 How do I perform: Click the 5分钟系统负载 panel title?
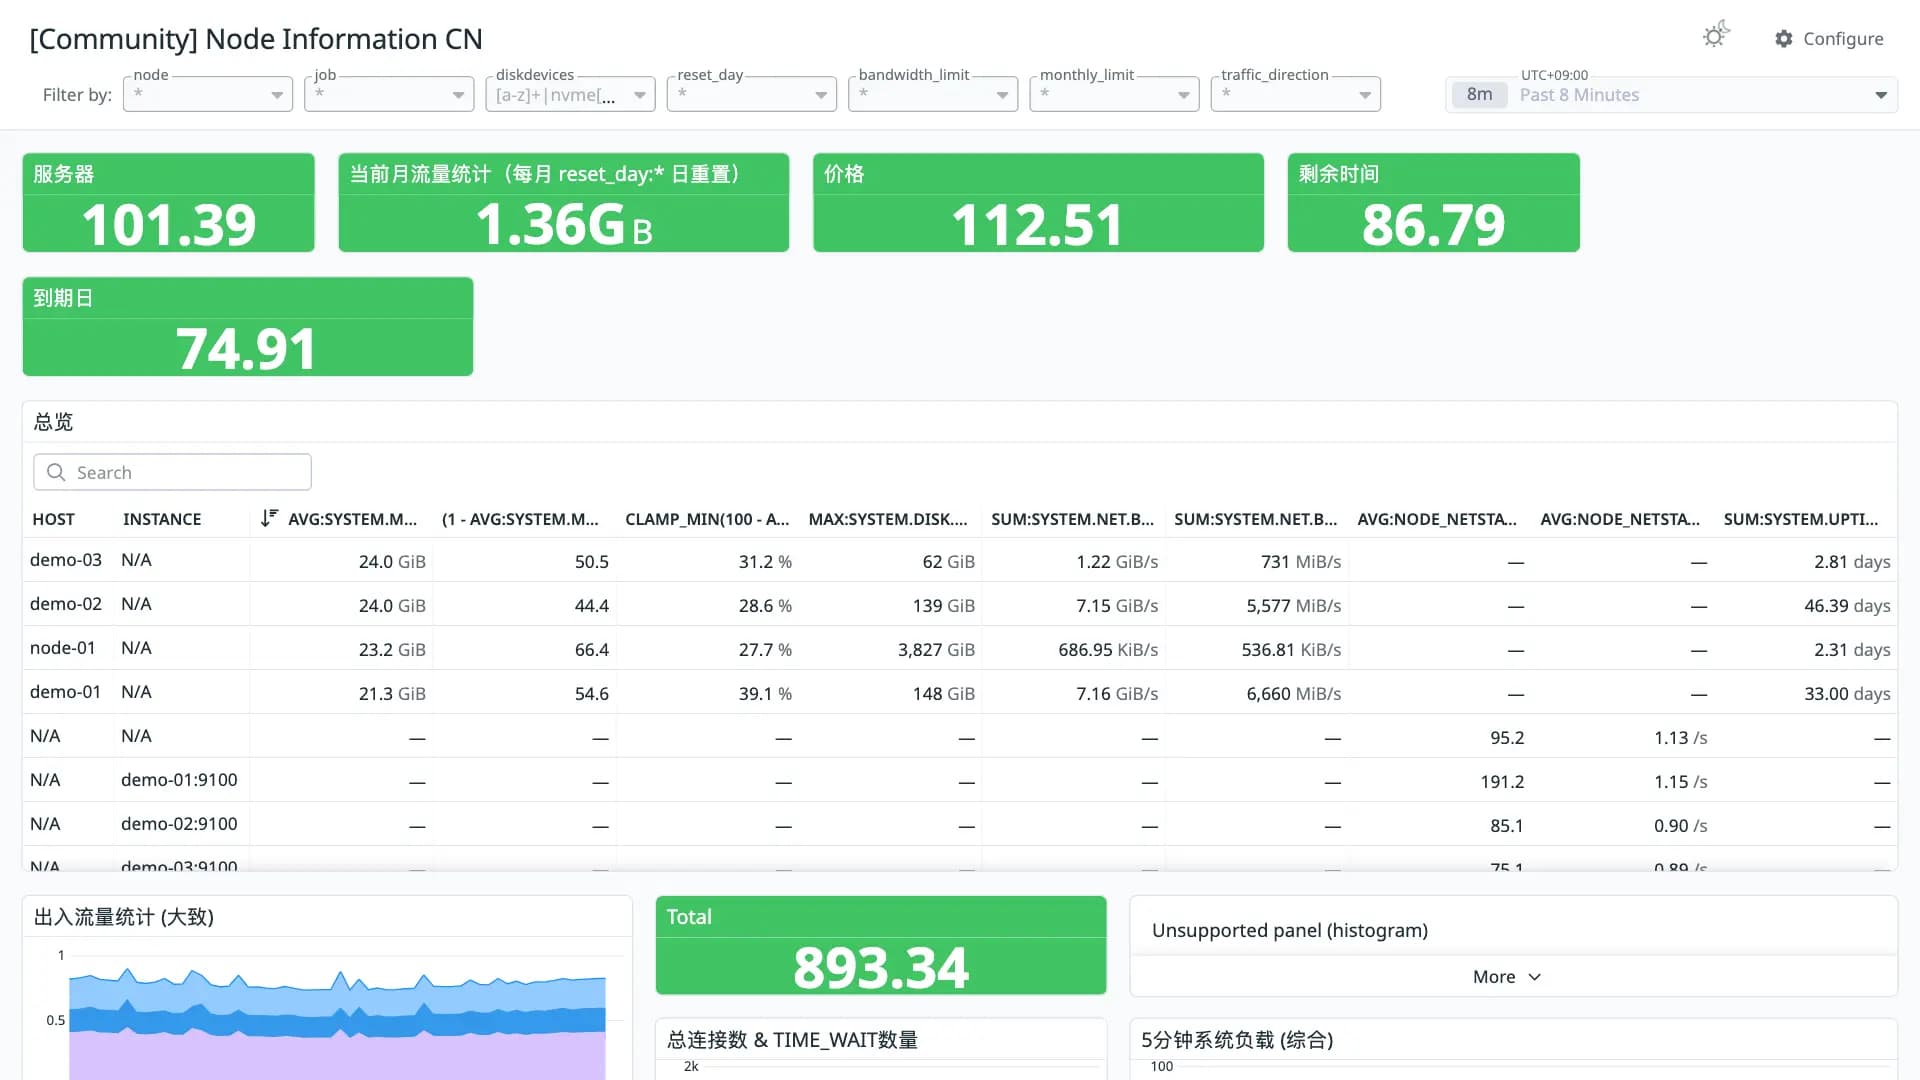click(1237, 1040)
